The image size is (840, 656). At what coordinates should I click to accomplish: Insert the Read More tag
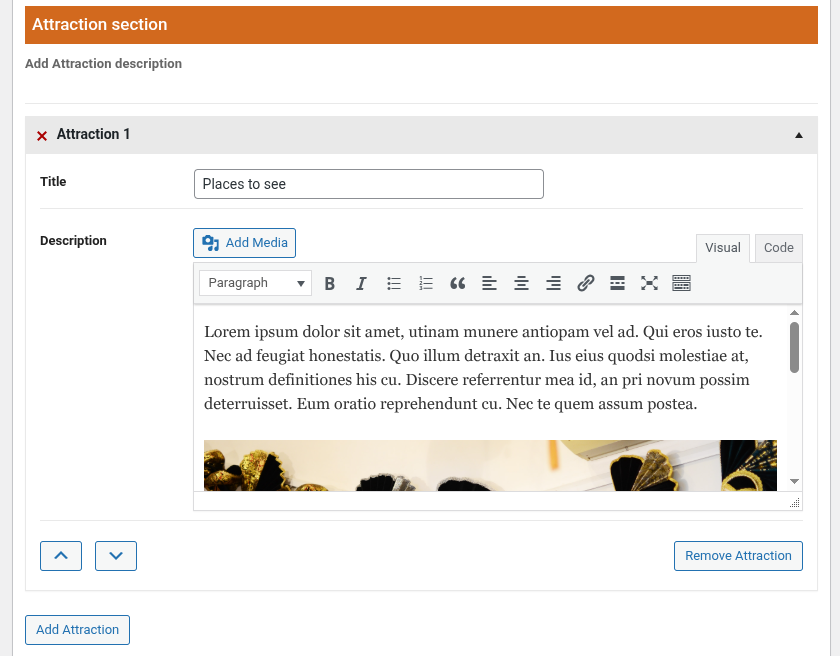[618, 284]
